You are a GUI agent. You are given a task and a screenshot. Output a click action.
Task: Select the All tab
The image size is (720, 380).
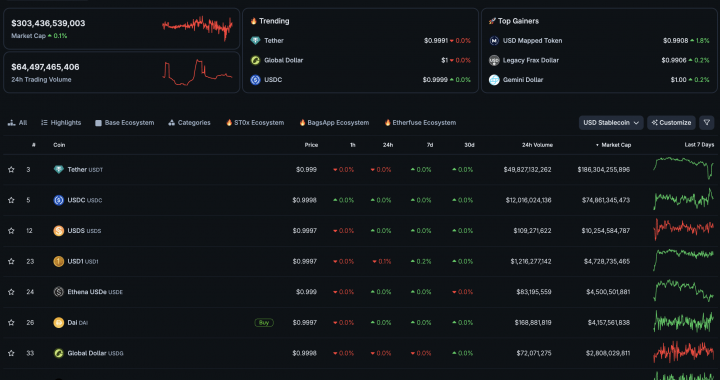(x=17, y=123)
